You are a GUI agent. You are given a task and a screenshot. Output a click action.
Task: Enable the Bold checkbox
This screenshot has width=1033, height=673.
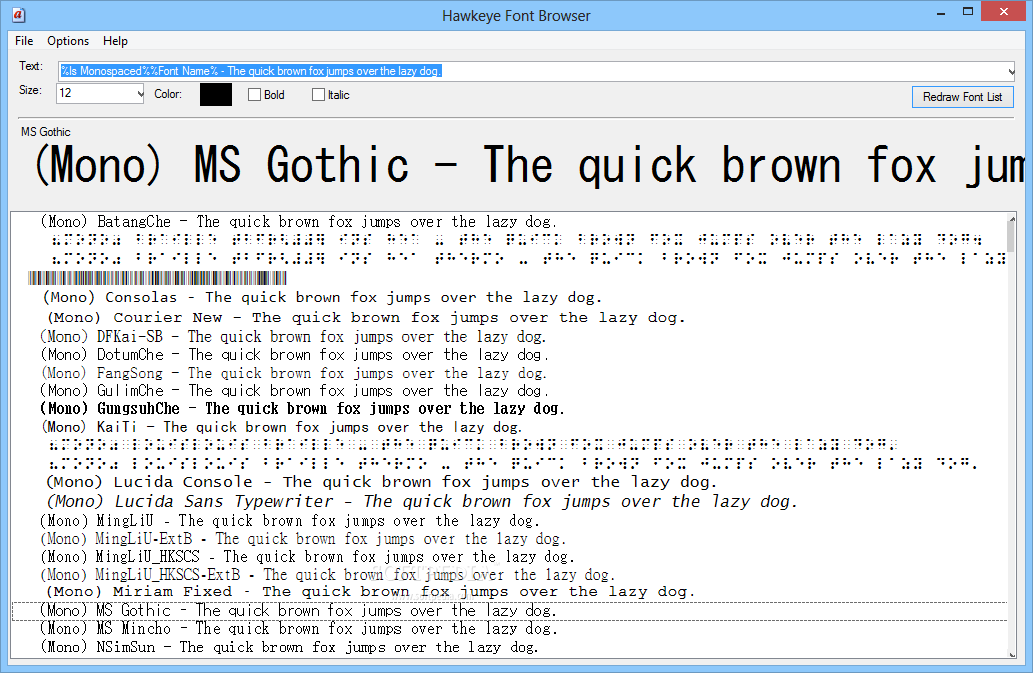254,95
